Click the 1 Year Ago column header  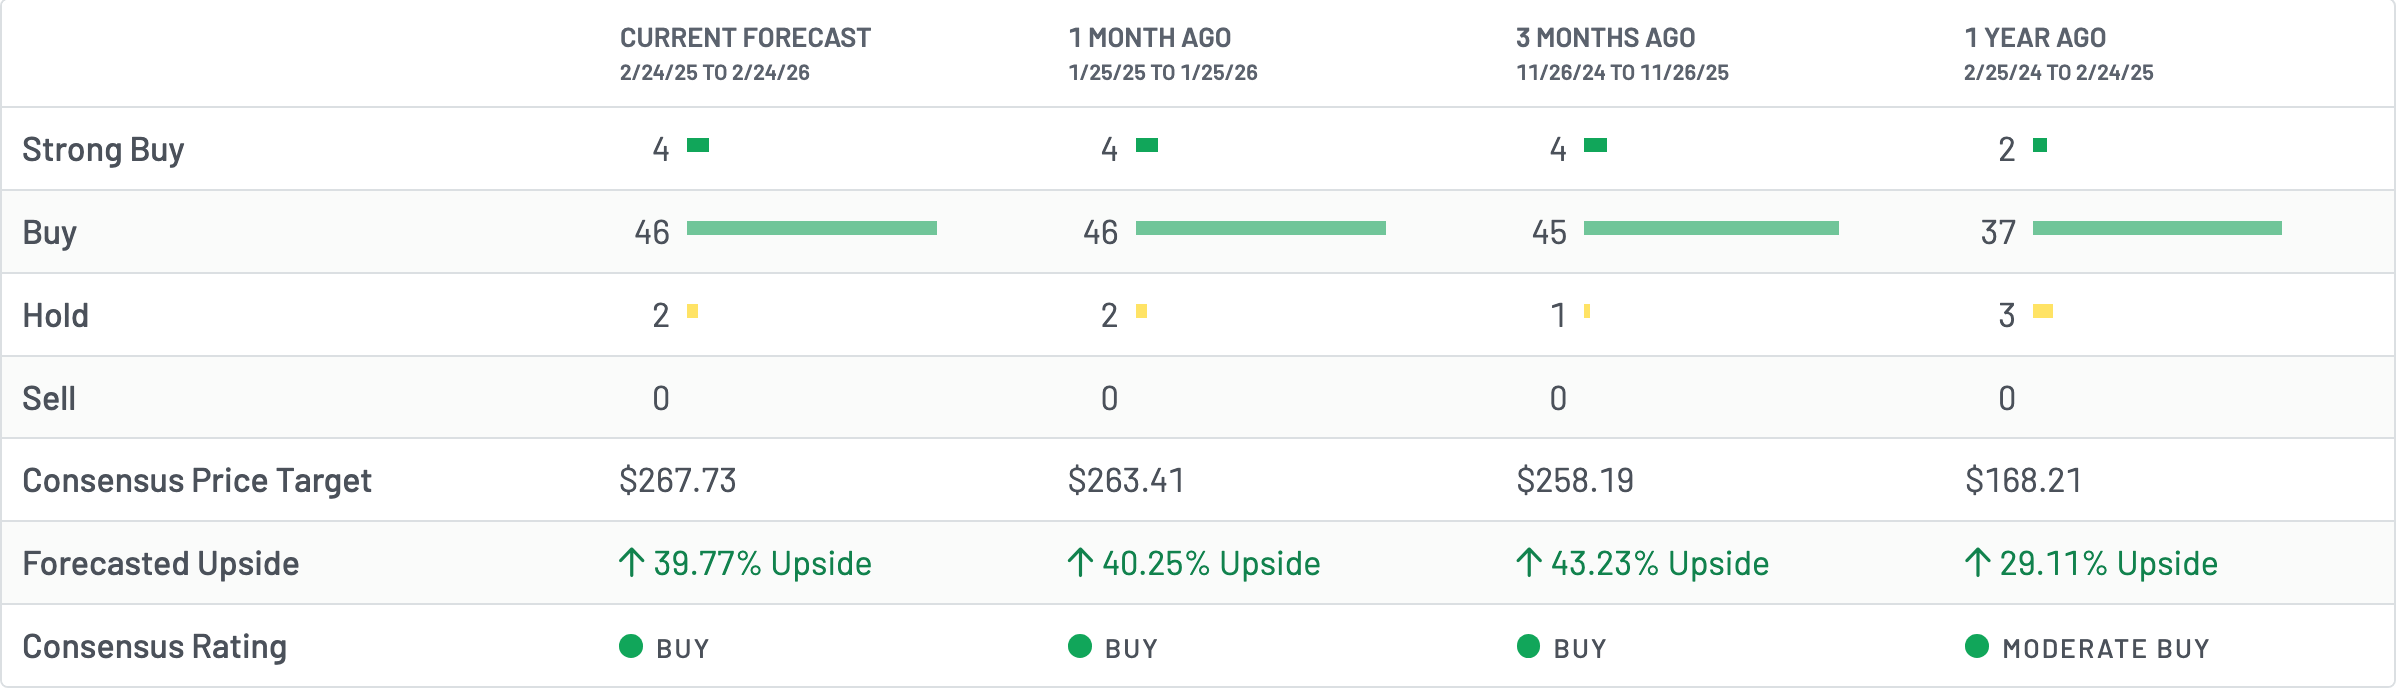[2035, 38]
